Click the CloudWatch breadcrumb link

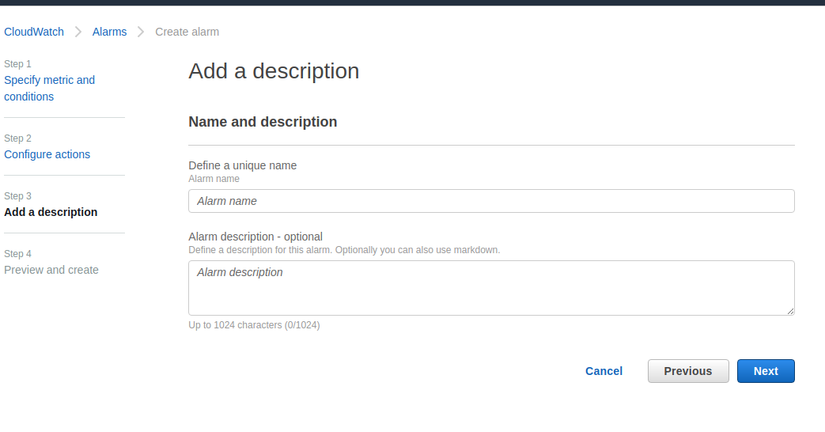pos(34,32)
